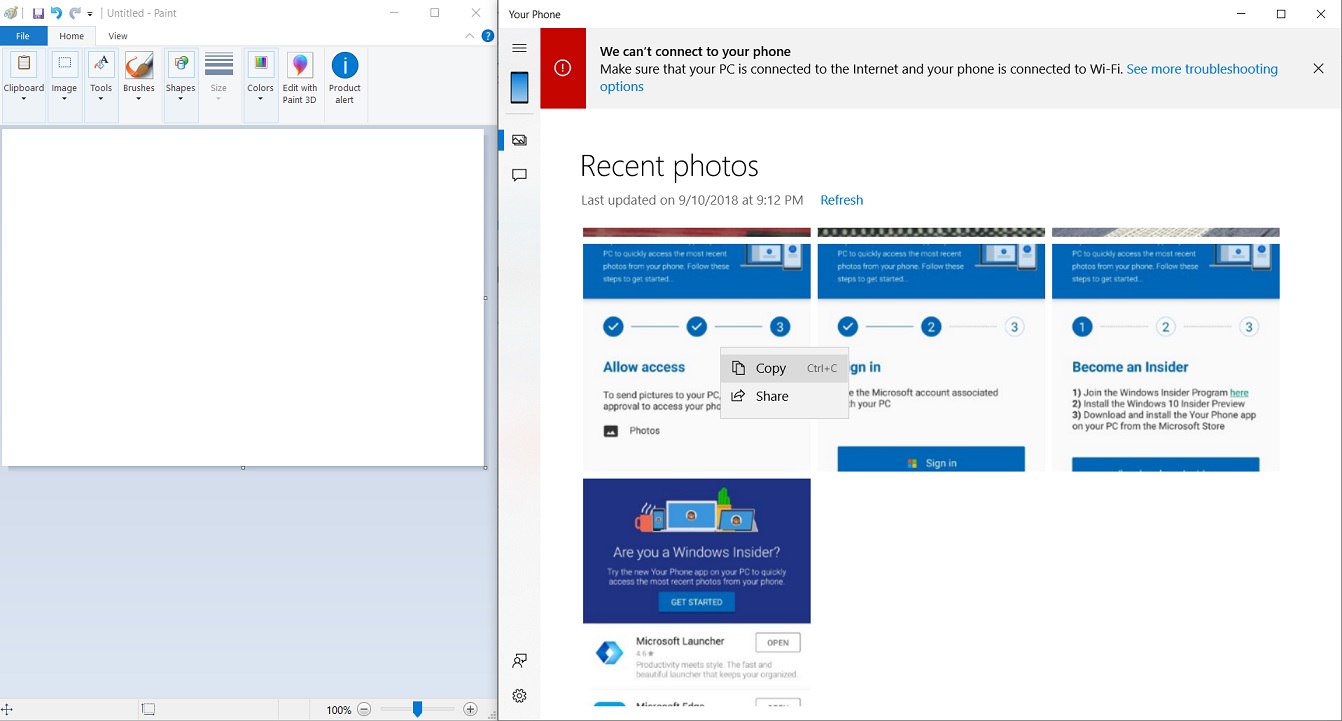
Task: Click the Windows Insider photo thumbnail
Action: [696, 550]
